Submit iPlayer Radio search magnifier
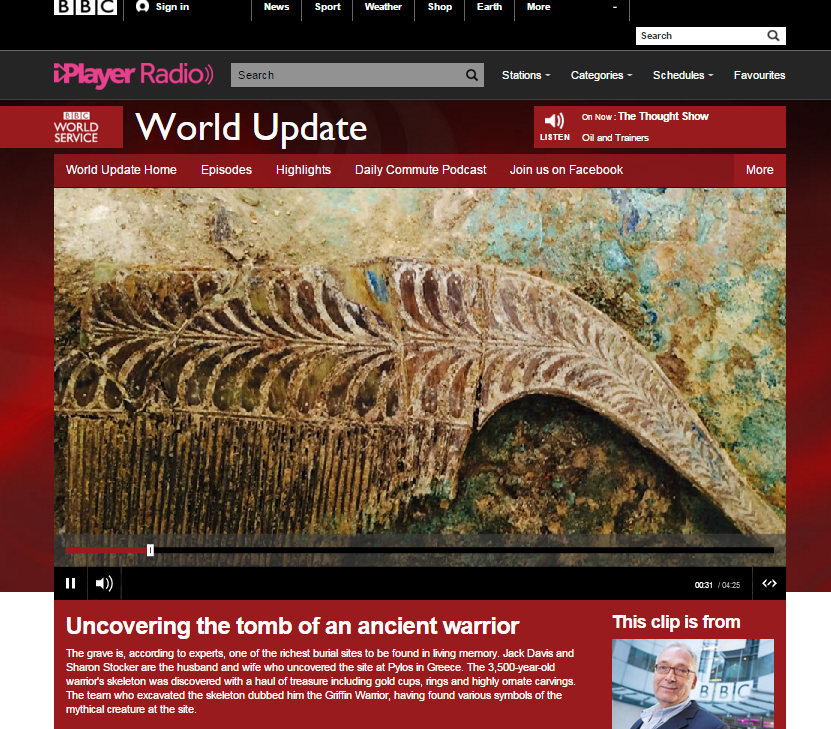Image resolution: width=831 pixels, height=729 pixels. click(x=472, y=75)
